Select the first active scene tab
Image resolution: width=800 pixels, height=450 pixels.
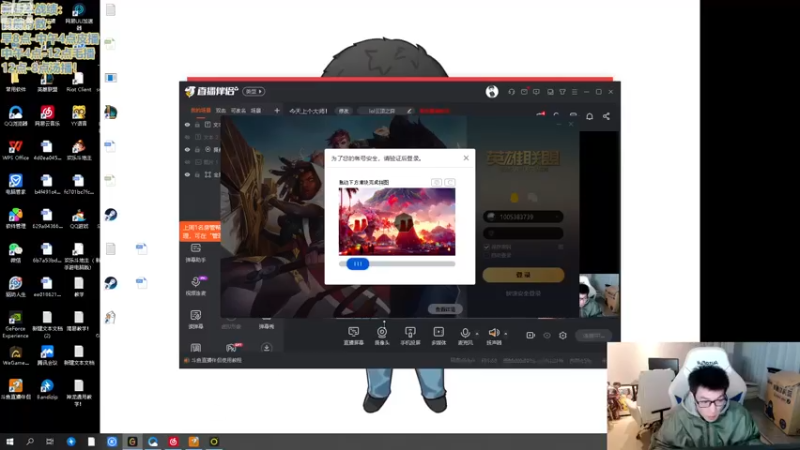click(x=201, y=110)
